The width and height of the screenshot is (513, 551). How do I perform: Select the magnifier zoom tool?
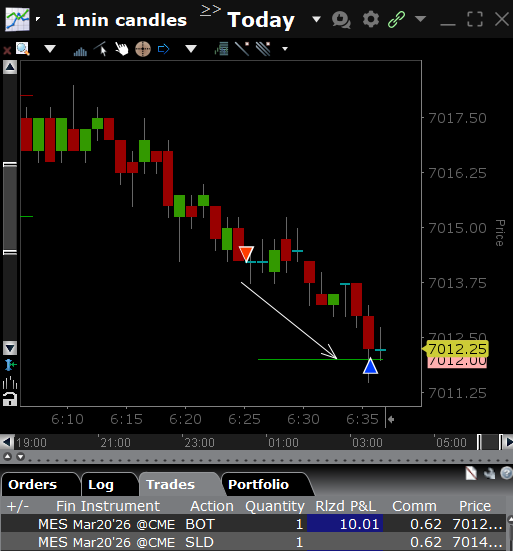click(x=22, y=49)
